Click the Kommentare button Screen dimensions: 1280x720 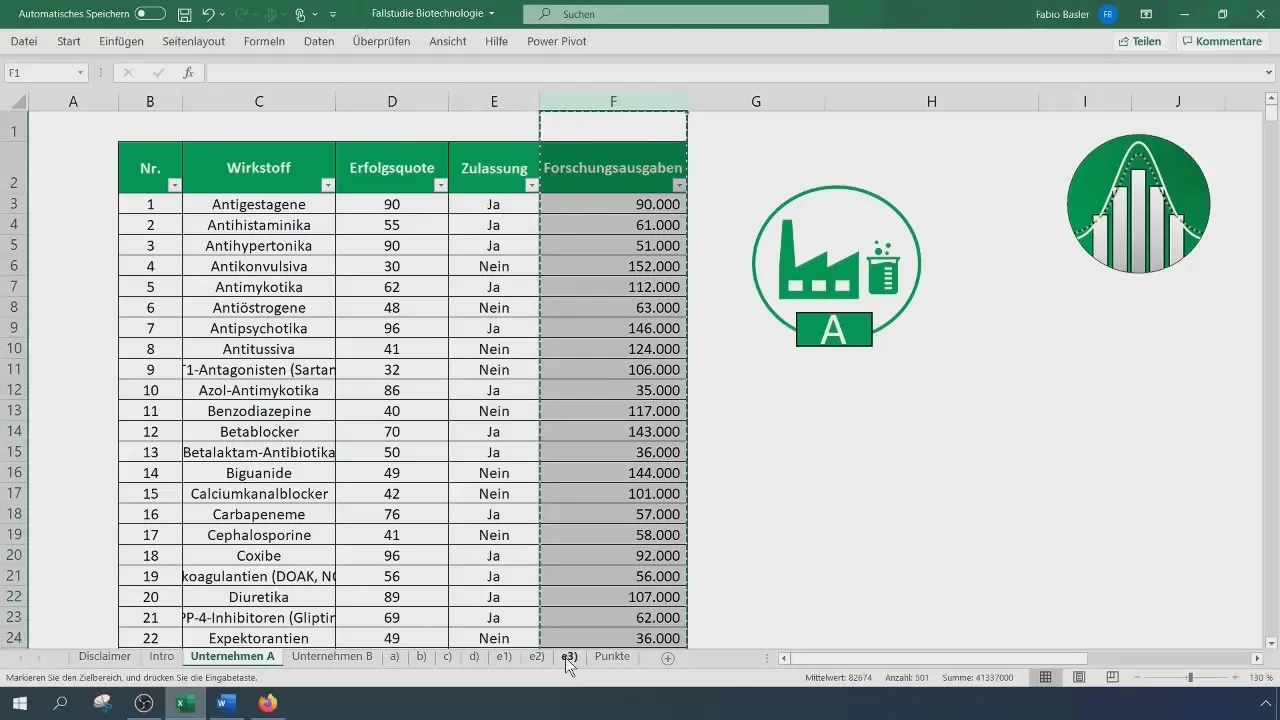1221,41
